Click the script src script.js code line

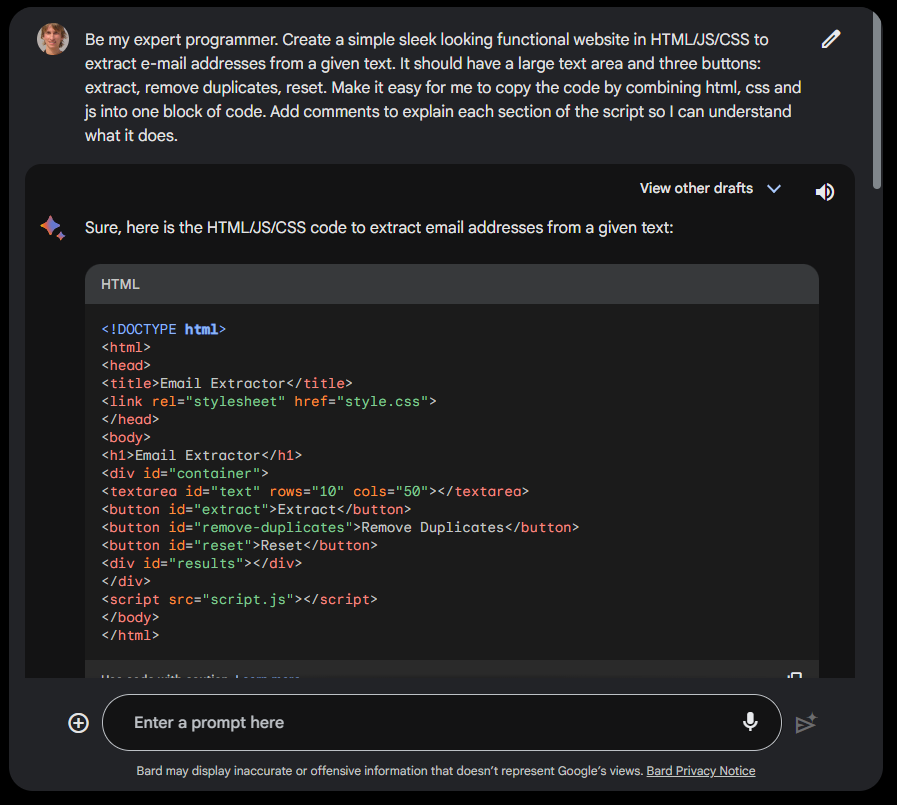point(240,600)
